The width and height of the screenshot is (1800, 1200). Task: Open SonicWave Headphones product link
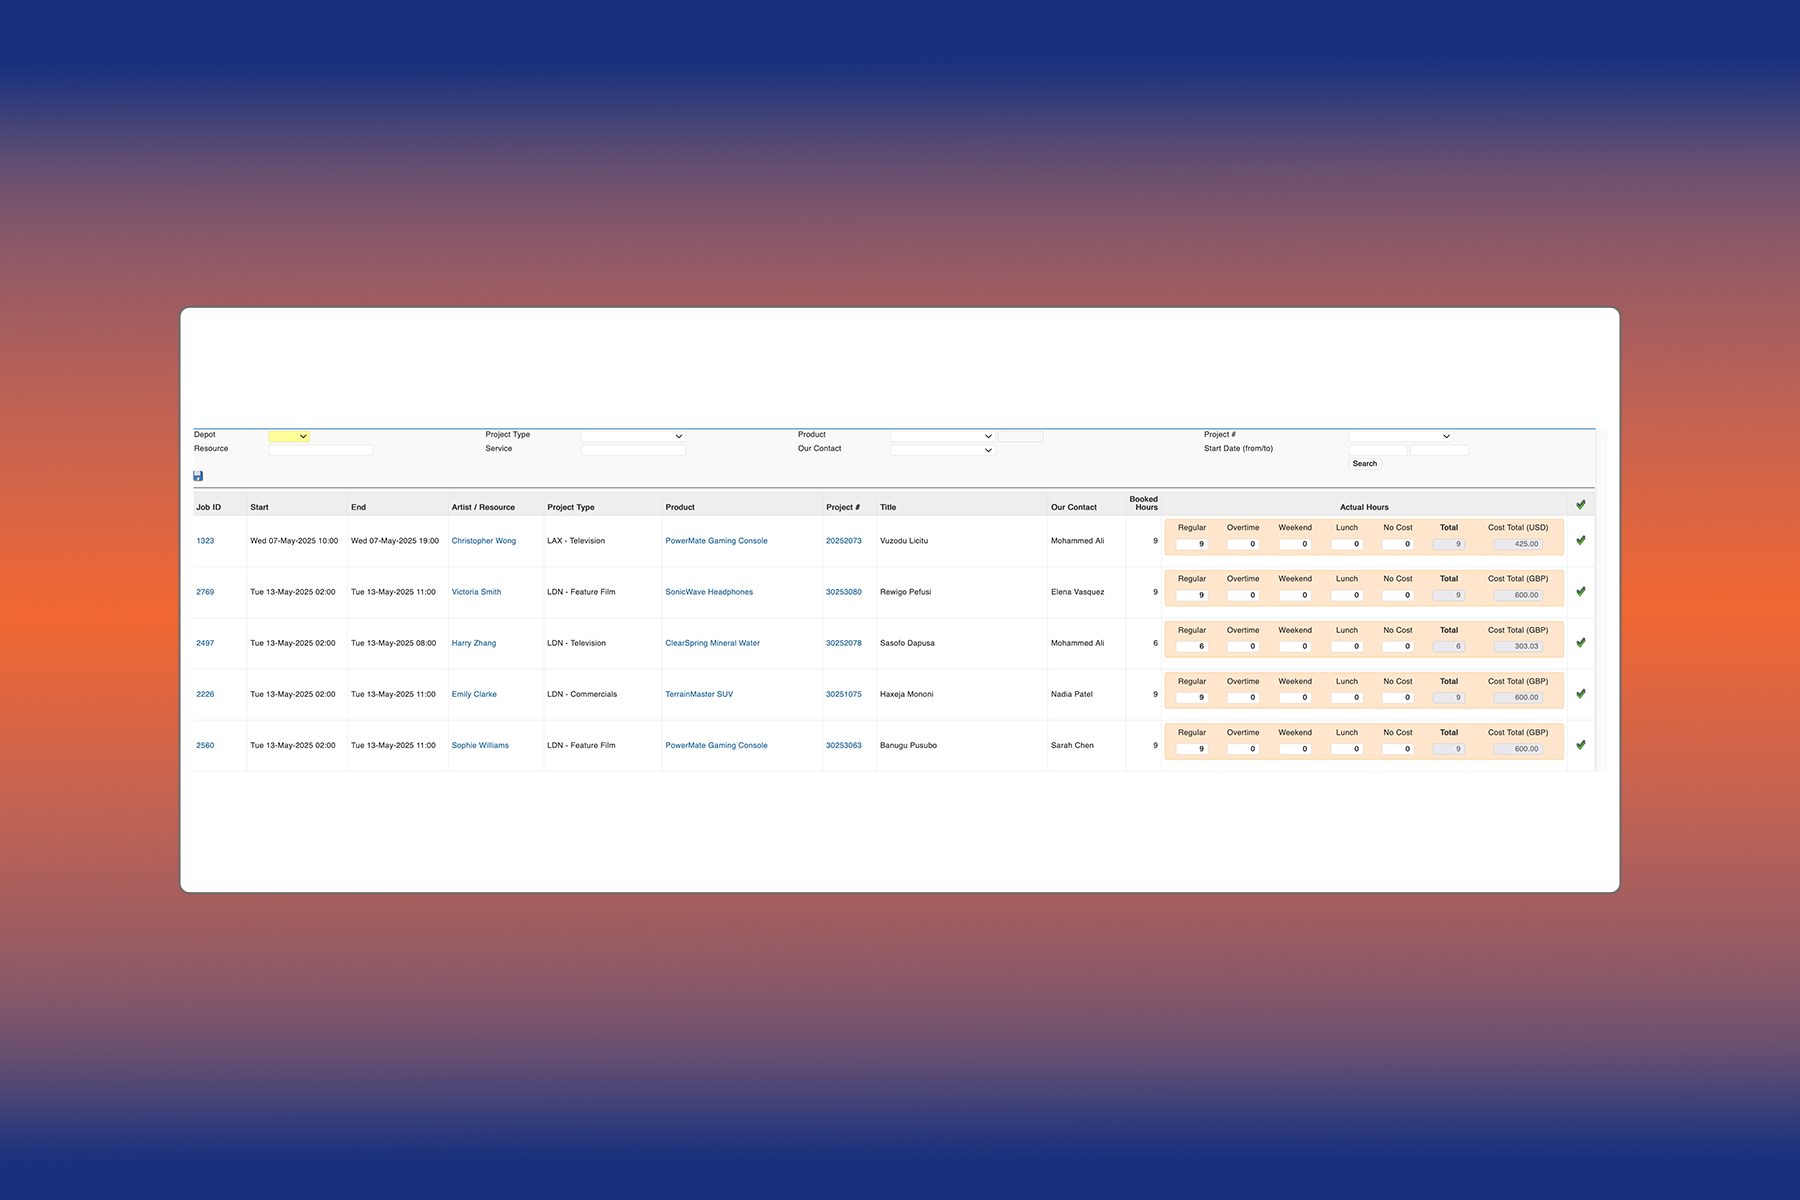[x=709, y=592]
